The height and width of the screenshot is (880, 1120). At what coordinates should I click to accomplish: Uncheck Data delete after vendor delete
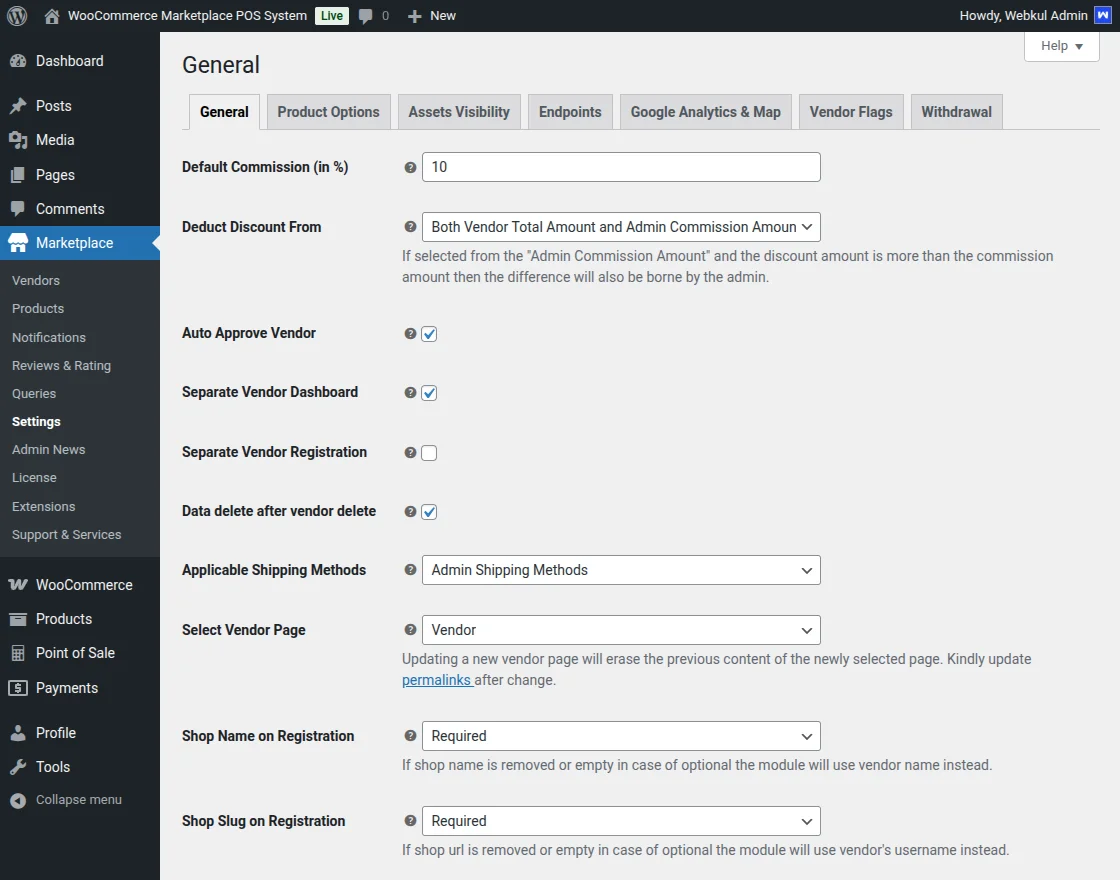coord(429,511)
